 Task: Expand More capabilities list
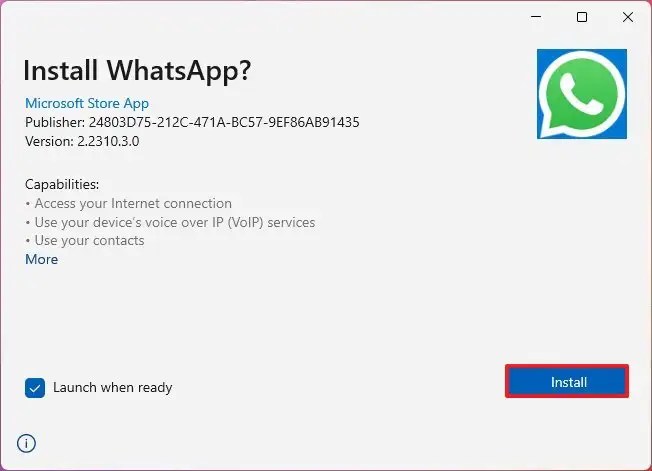(42, 259)
